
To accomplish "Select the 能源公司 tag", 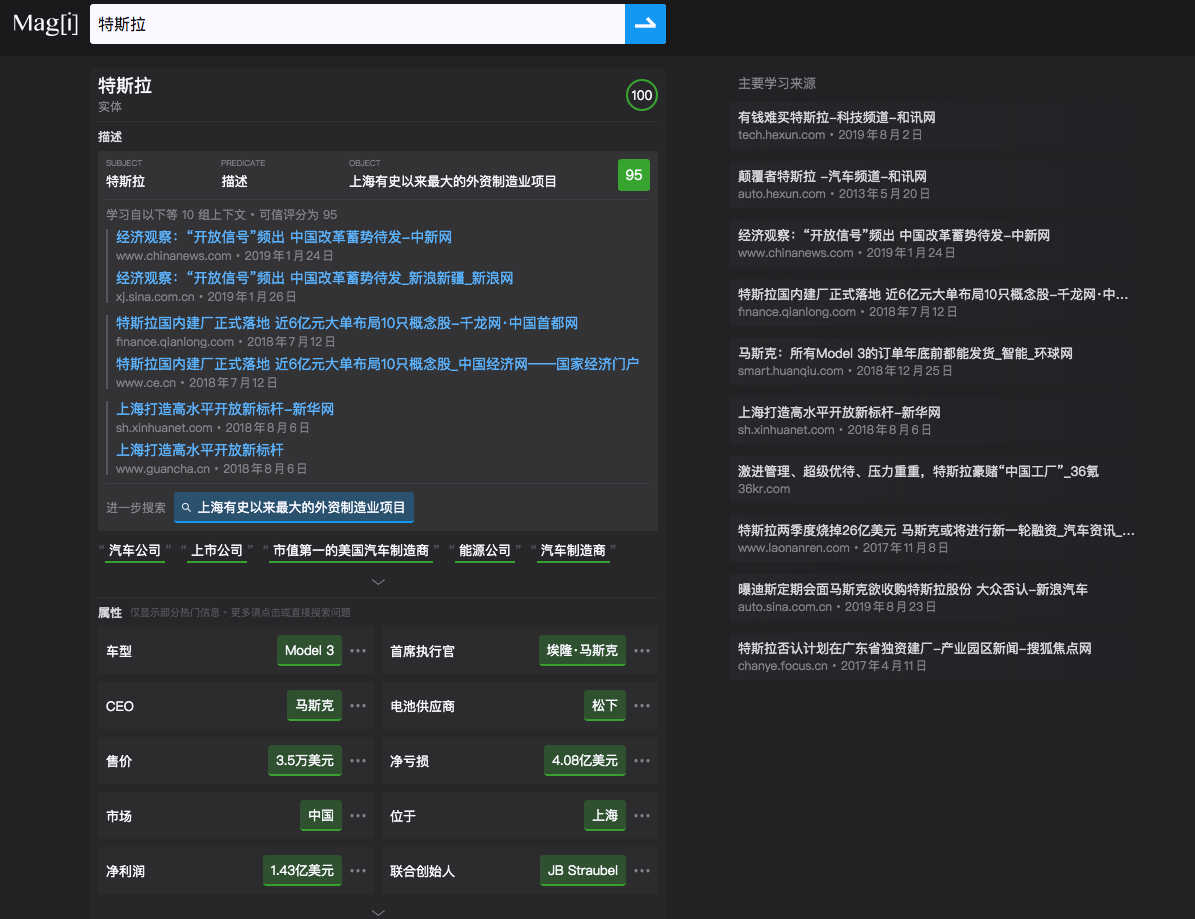I will pos(485,550).
